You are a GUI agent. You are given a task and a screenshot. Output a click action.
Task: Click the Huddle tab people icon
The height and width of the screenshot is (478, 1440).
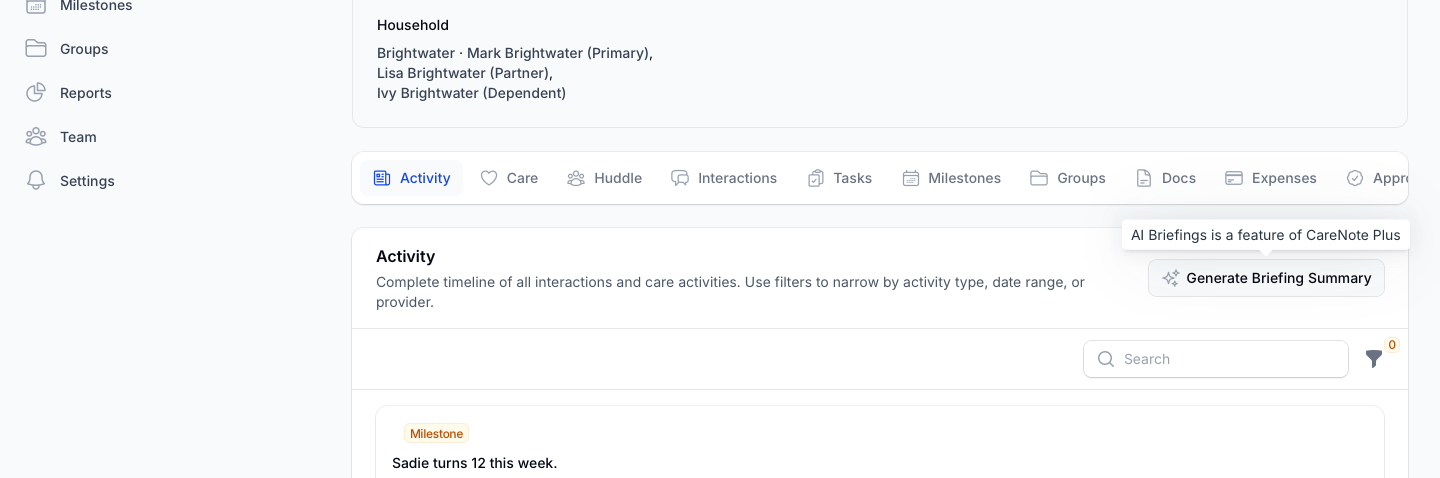(x=576, y=178)
